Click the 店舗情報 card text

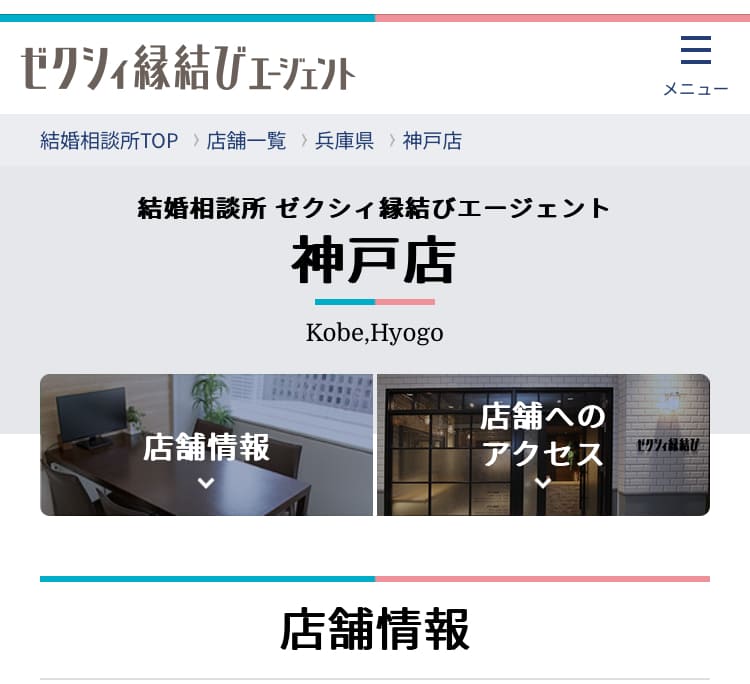(x=206, y=448)
